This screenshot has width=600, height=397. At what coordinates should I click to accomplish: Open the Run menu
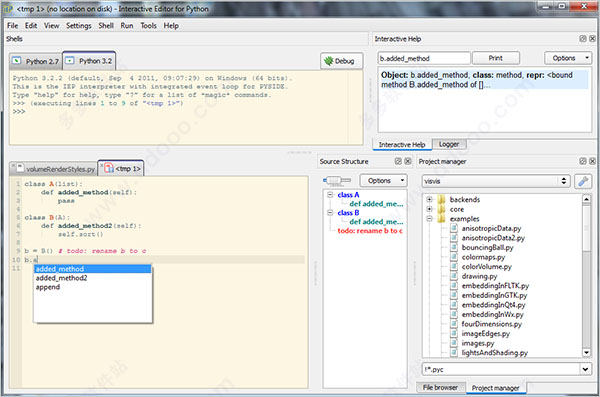(x=127, y=26)
